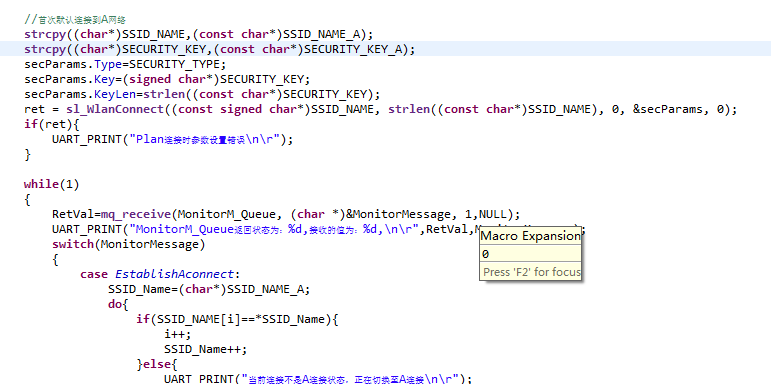Click MonitorMessage inside the switch parentheses
Viewport: 771px width, 384px height.
(149, 244)
